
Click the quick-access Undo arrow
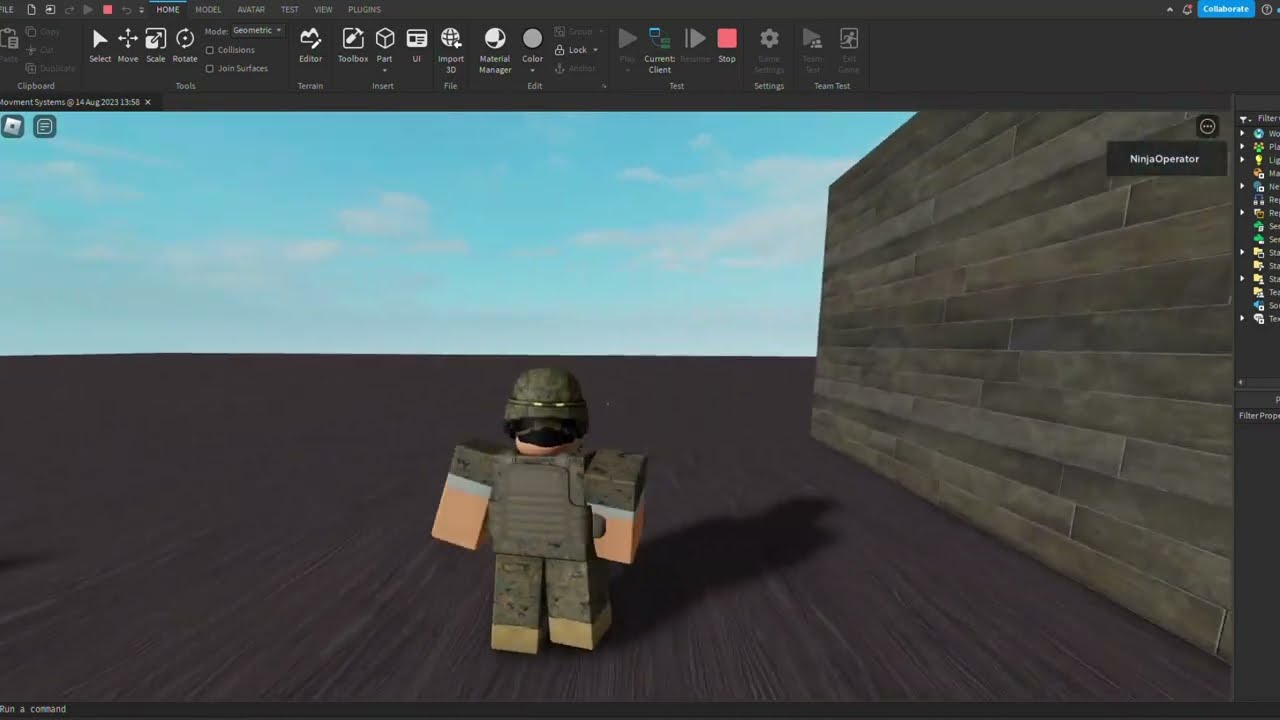126,9
